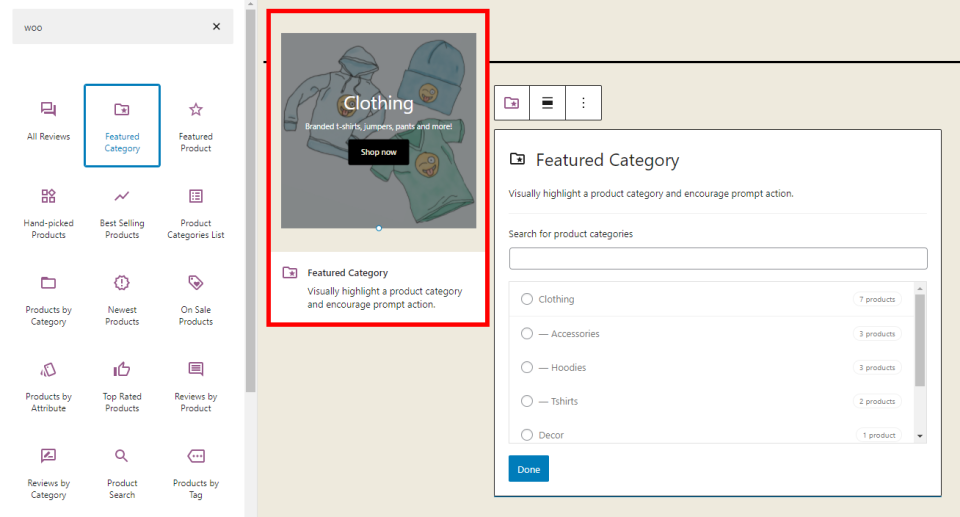Choose the Accessories category radio option

coord(527,333)
